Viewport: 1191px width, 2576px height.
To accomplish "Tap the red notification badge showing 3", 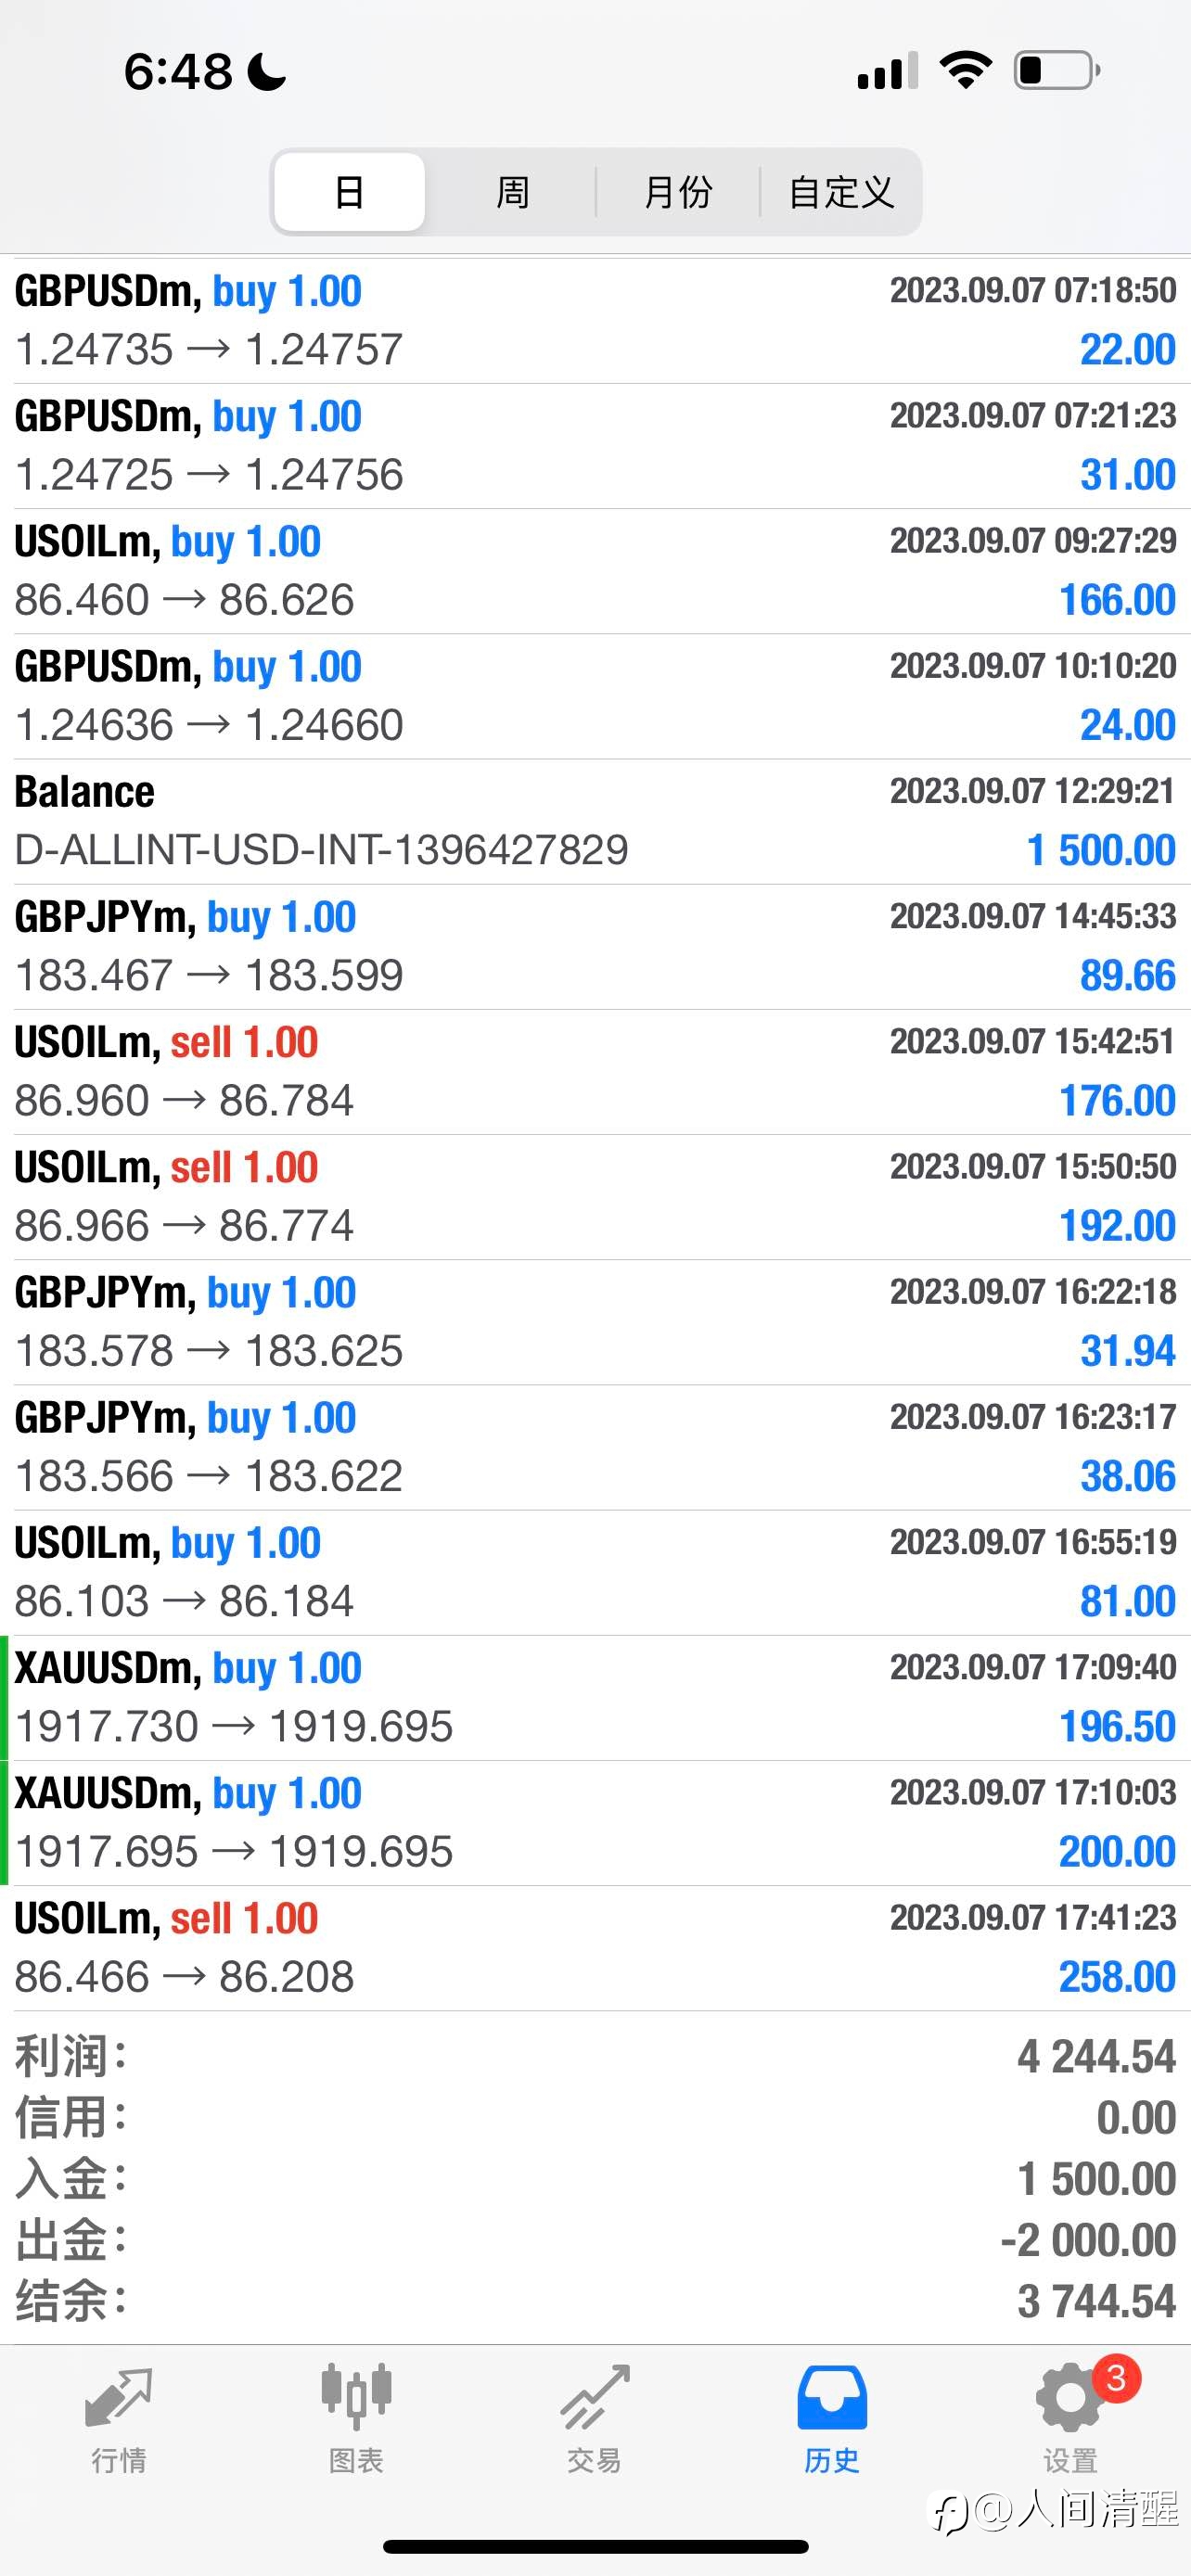I will click(1116, 2379).
